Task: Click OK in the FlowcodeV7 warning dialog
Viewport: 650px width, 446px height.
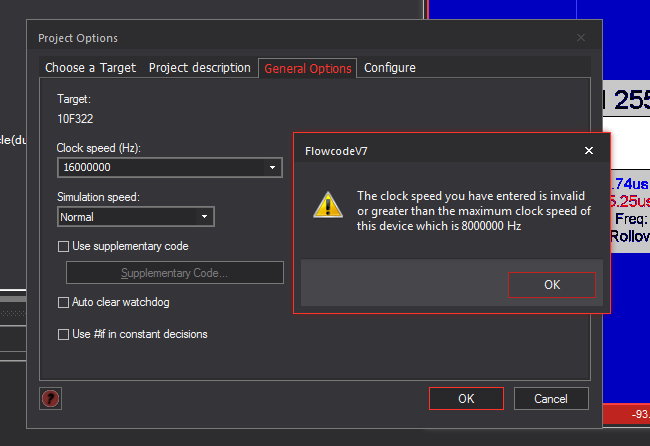Action: 552,285
